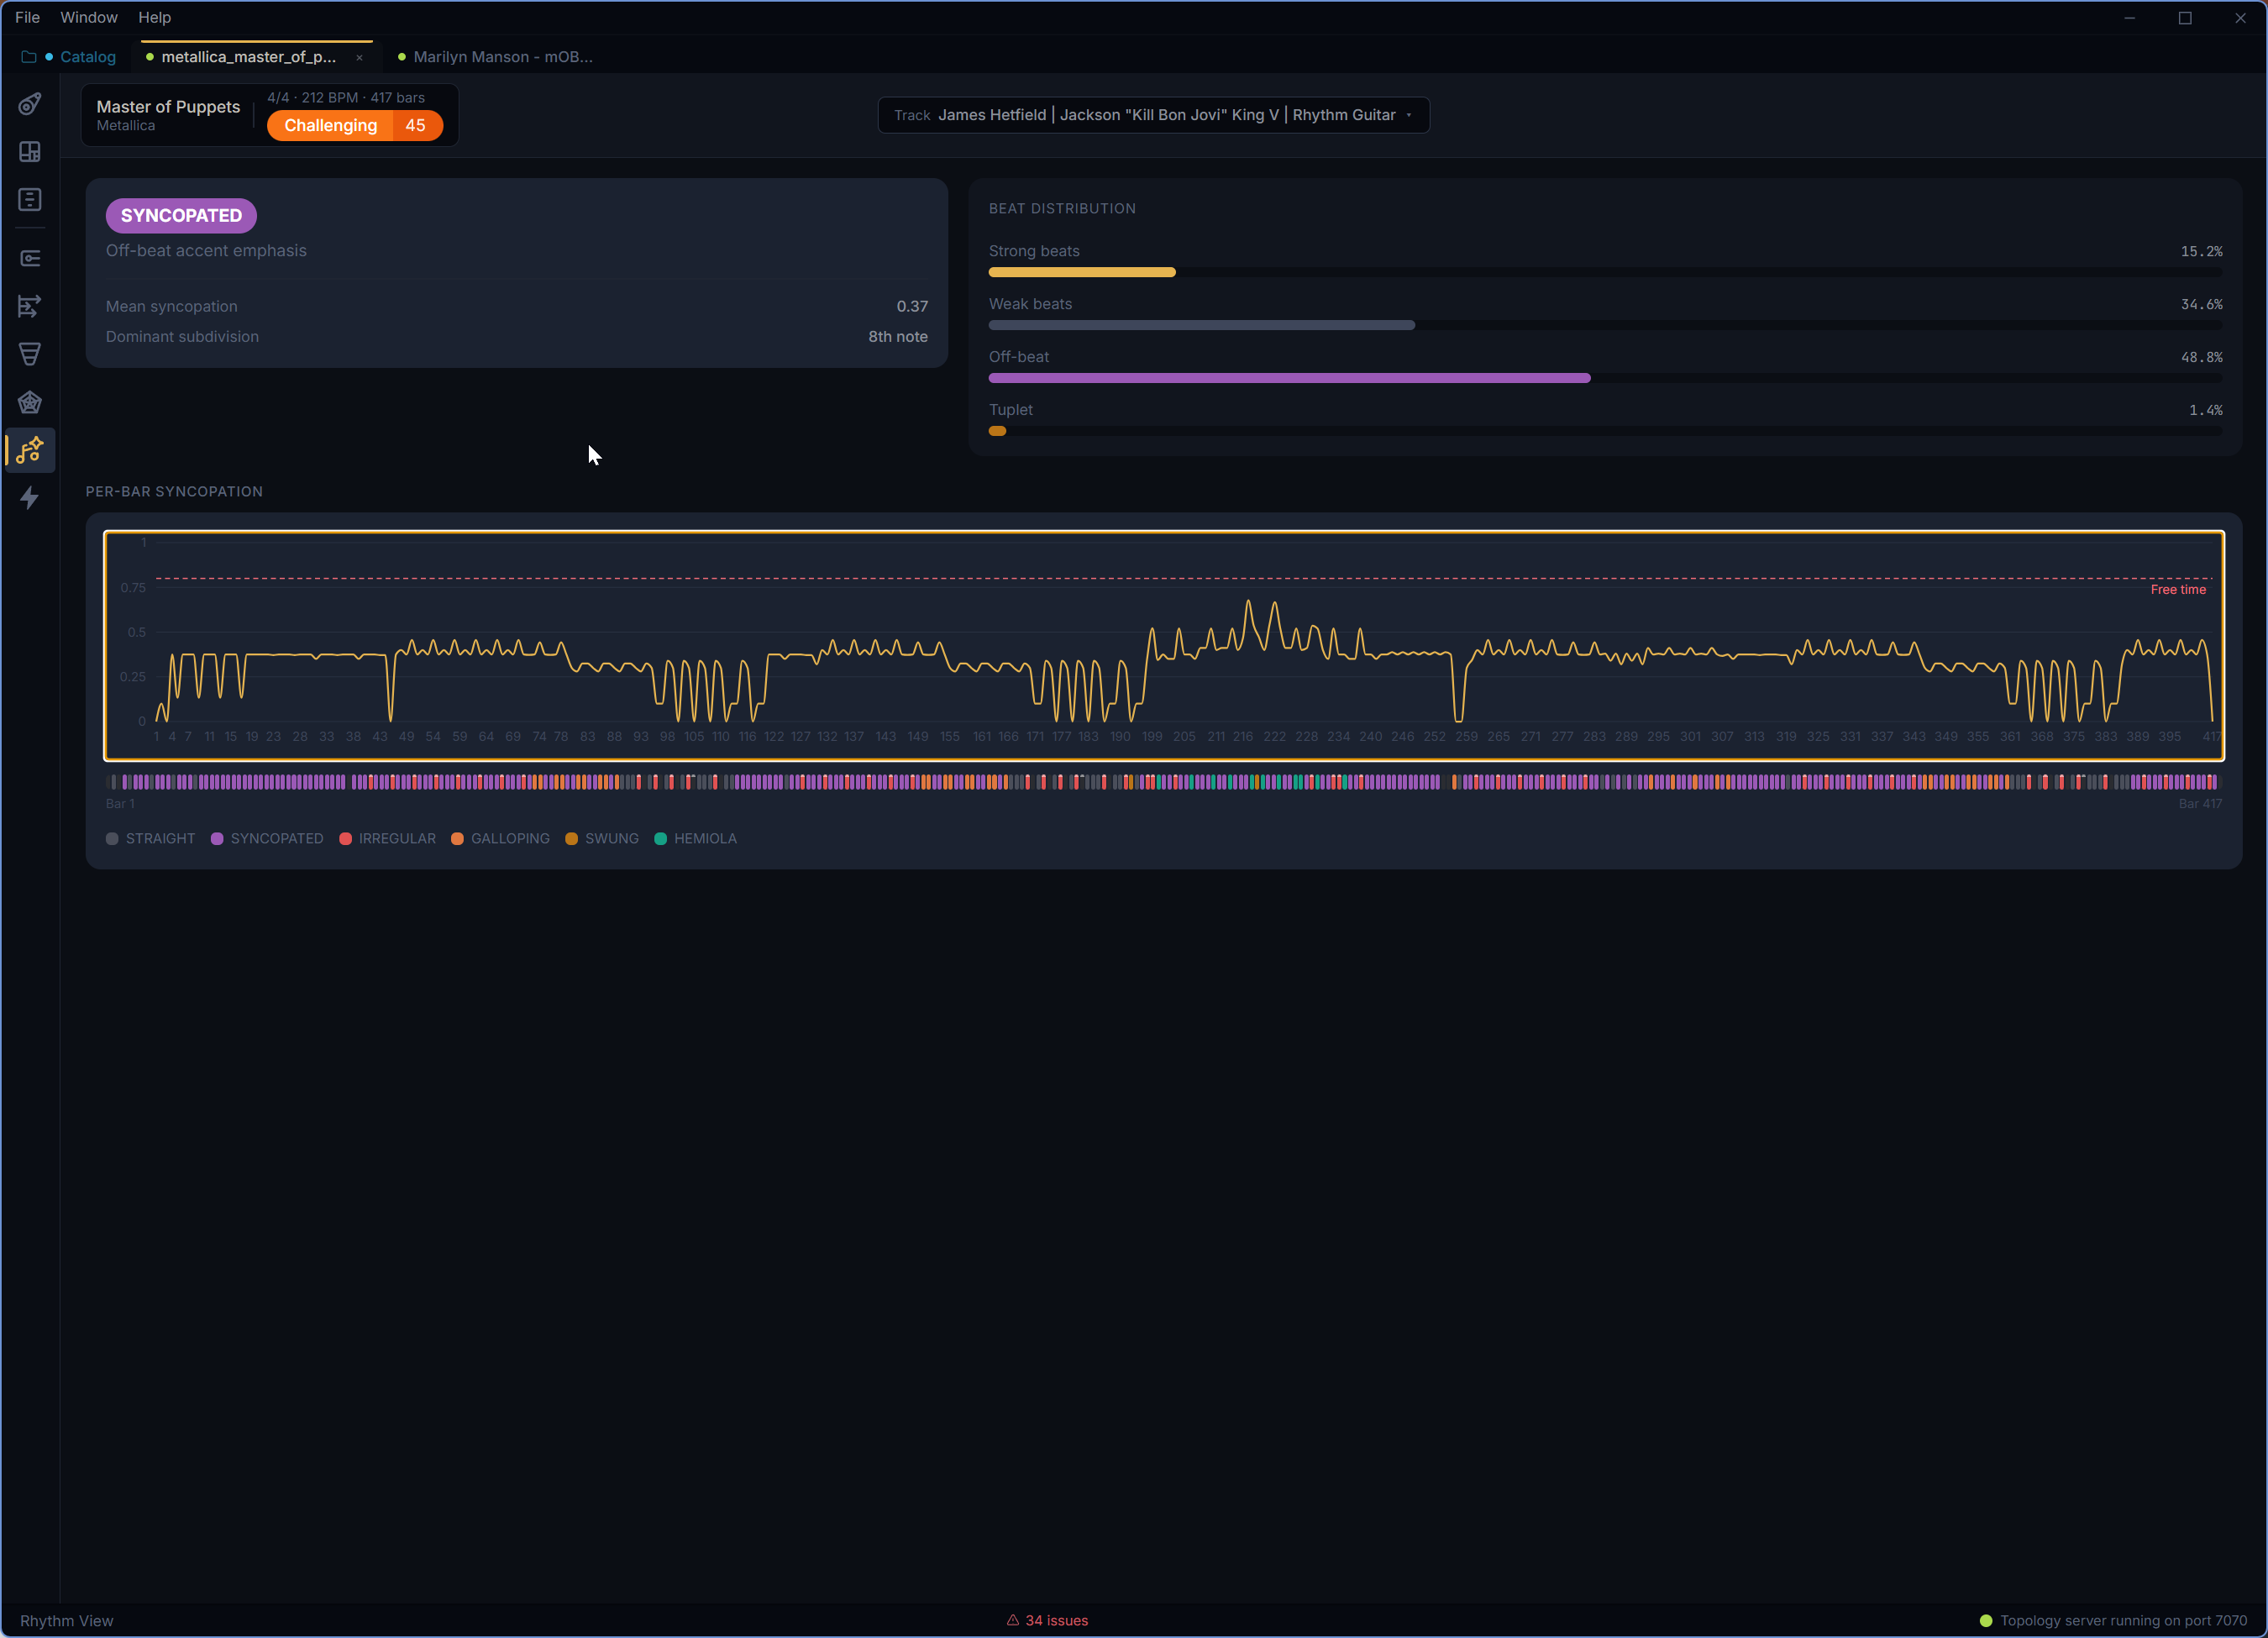
Task: Click the Rhythm View status bar label
Action: pos(67,1620)
